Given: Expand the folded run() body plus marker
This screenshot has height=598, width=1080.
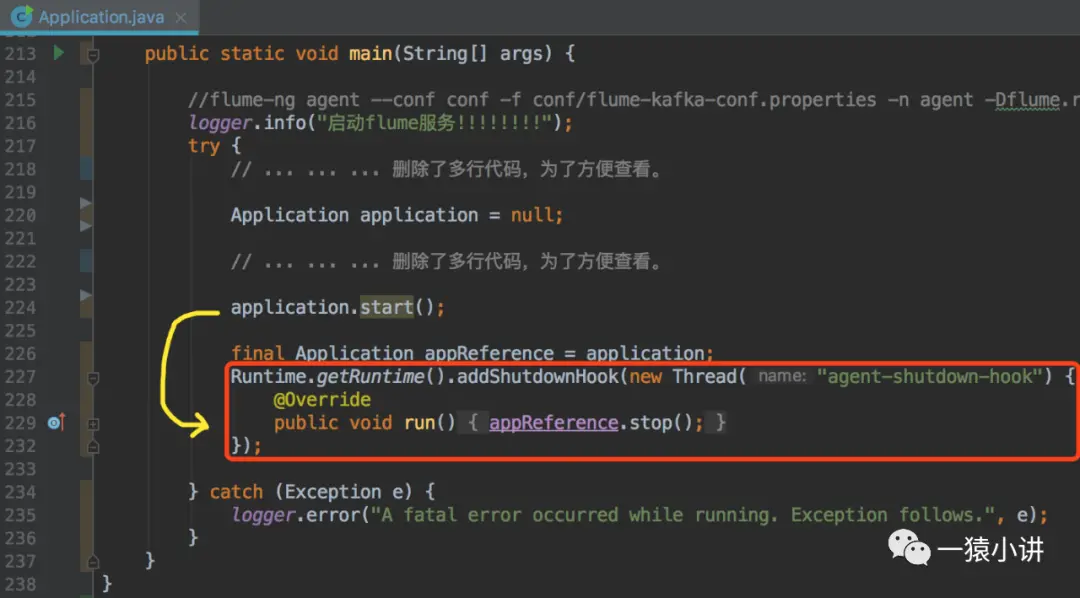Looking at the screenshot, I should [93, 424].
